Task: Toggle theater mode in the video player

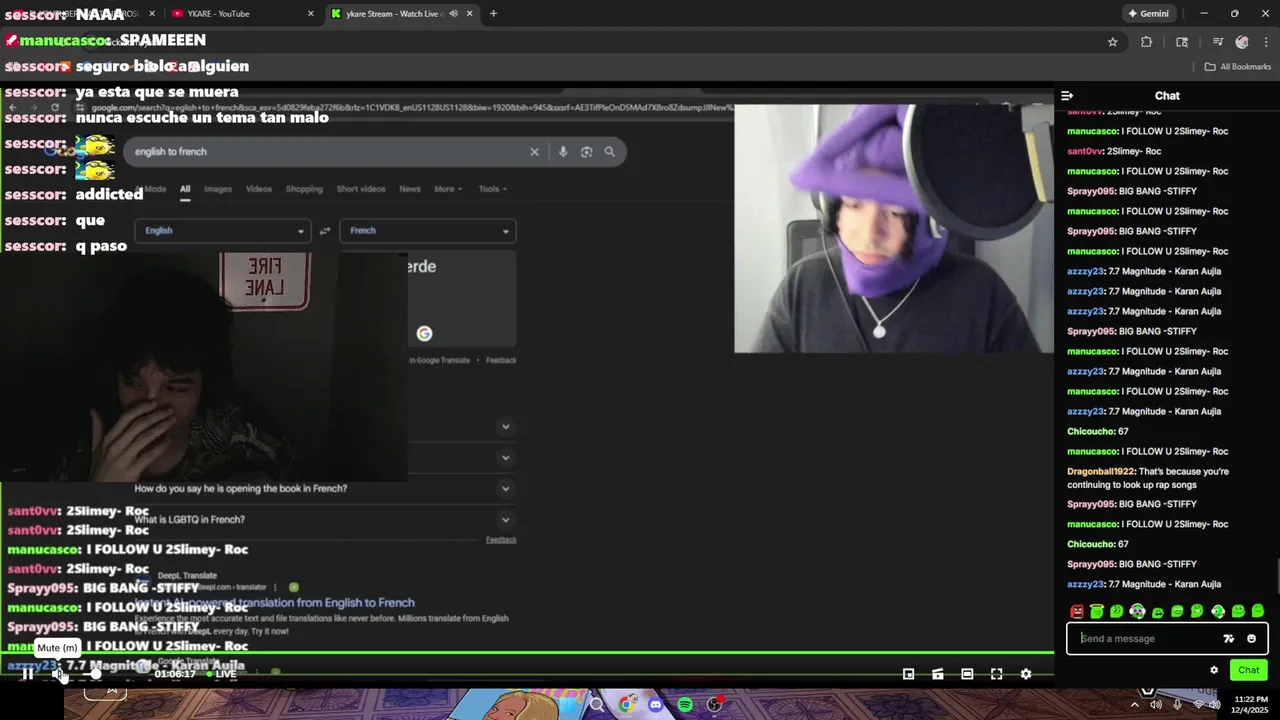Action: click(967, 674)
